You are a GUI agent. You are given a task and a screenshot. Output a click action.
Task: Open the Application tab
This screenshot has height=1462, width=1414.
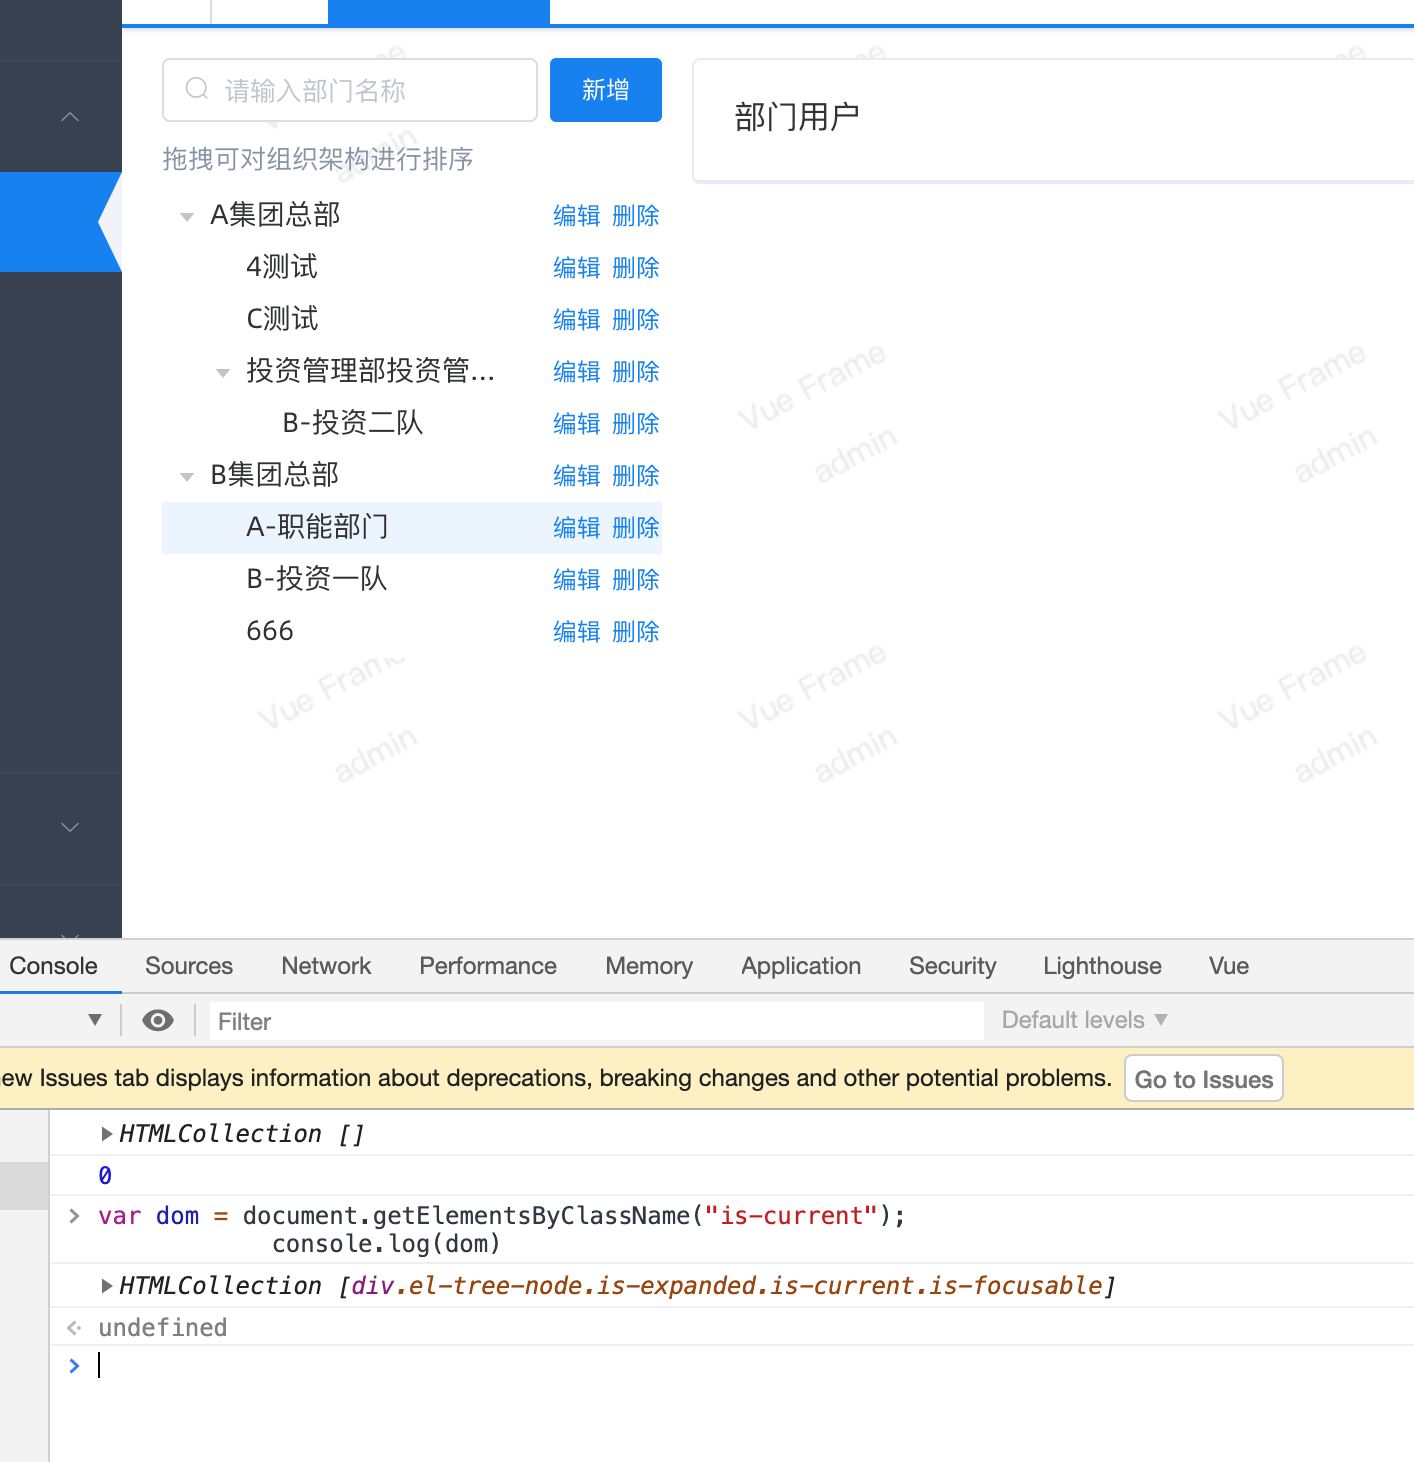(801, 966)
